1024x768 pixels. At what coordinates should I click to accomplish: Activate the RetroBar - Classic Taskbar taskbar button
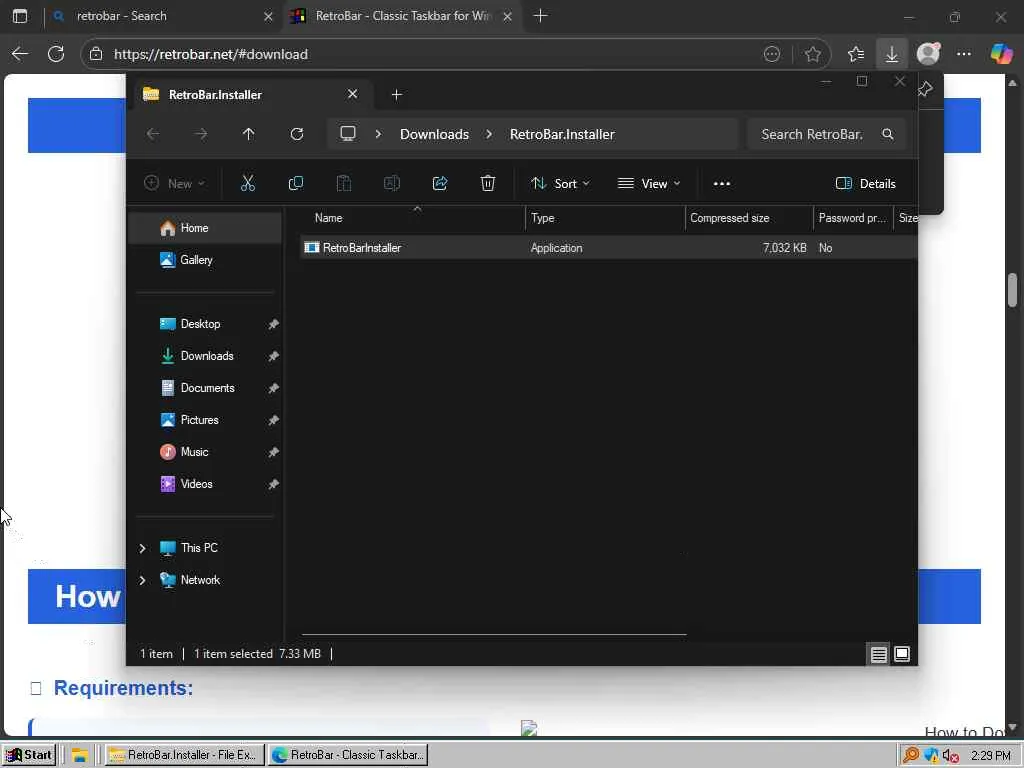click(x=349, y=755)
